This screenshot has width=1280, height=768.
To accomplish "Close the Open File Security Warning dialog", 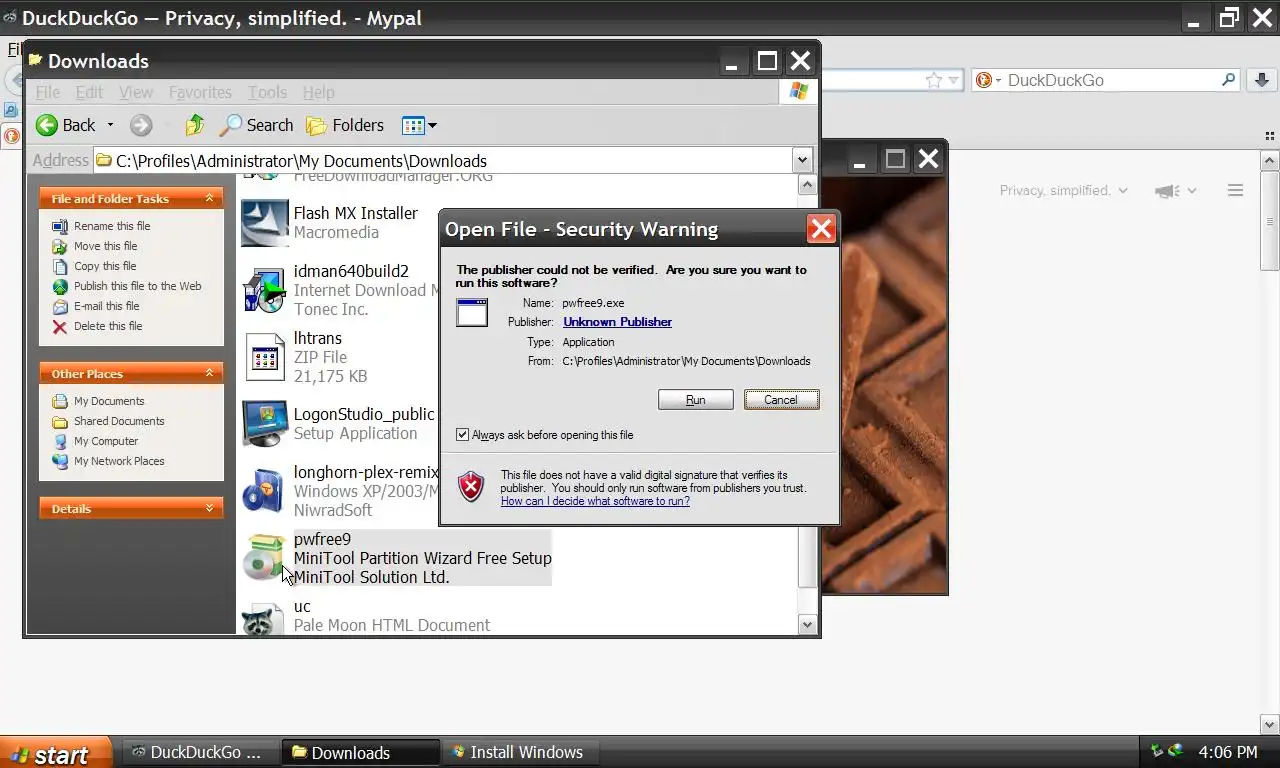I will (821, 229).
